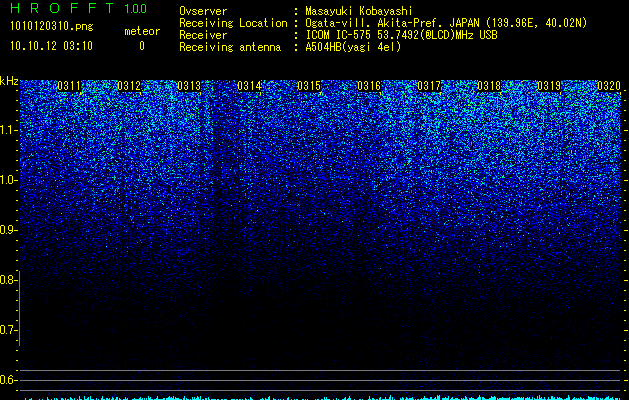Click time marker 0319
The image size is (629, 400).
click(549, 86)
